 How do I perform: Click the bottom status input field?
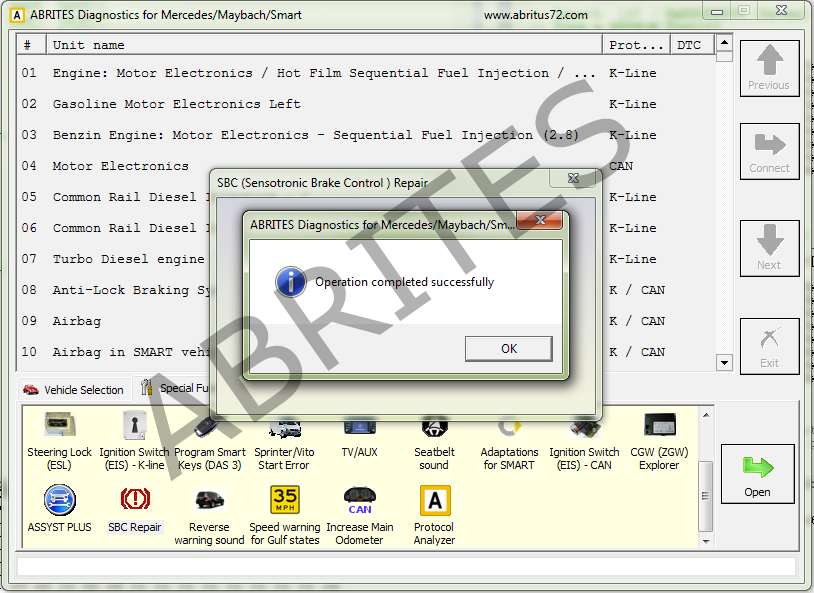(406, 567)
